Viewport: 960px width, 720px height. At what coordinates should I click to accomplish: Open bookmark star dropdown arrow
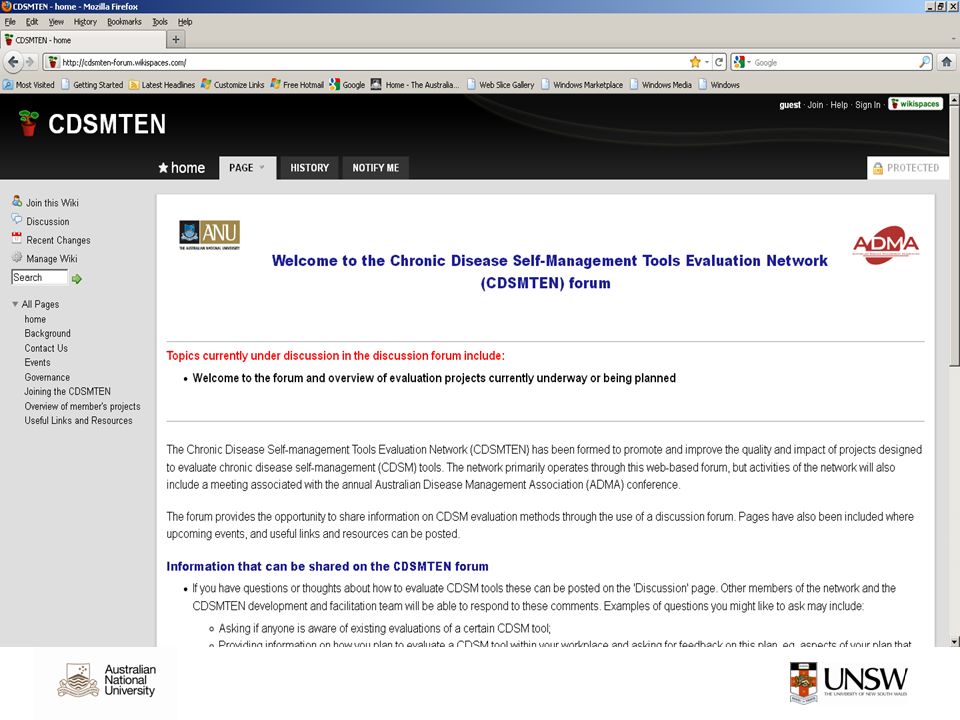click(x=707, y=62)
